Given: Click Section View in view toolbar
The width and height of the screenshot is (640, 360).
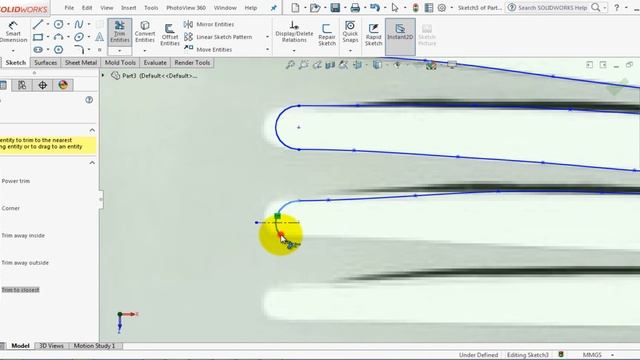Looking at the screenshot, I should click(330, 64).
